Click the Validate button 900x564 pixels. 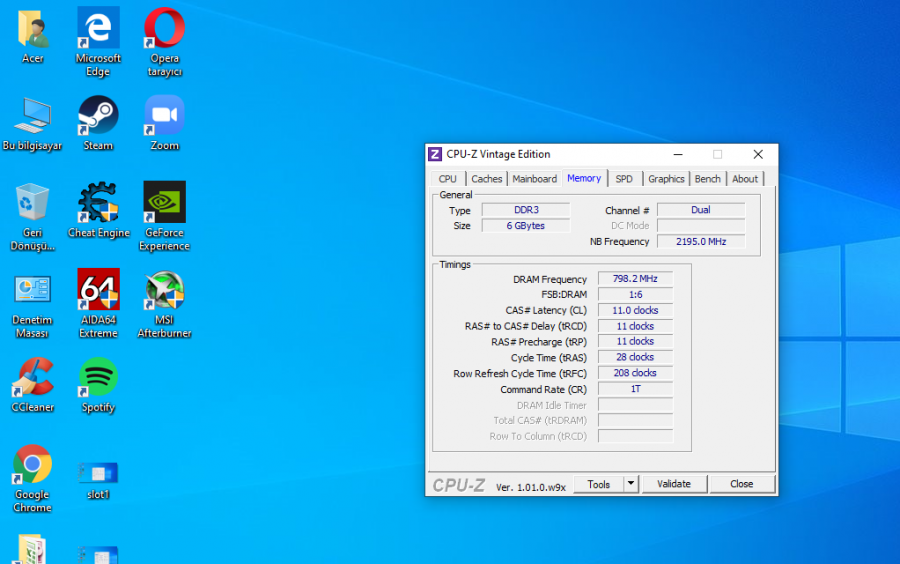click(x=673, y=484)
